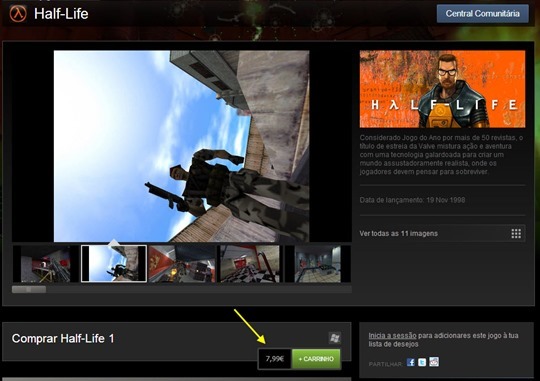
Task: Click the game description paragraph
Action: [x=442, y=155]
